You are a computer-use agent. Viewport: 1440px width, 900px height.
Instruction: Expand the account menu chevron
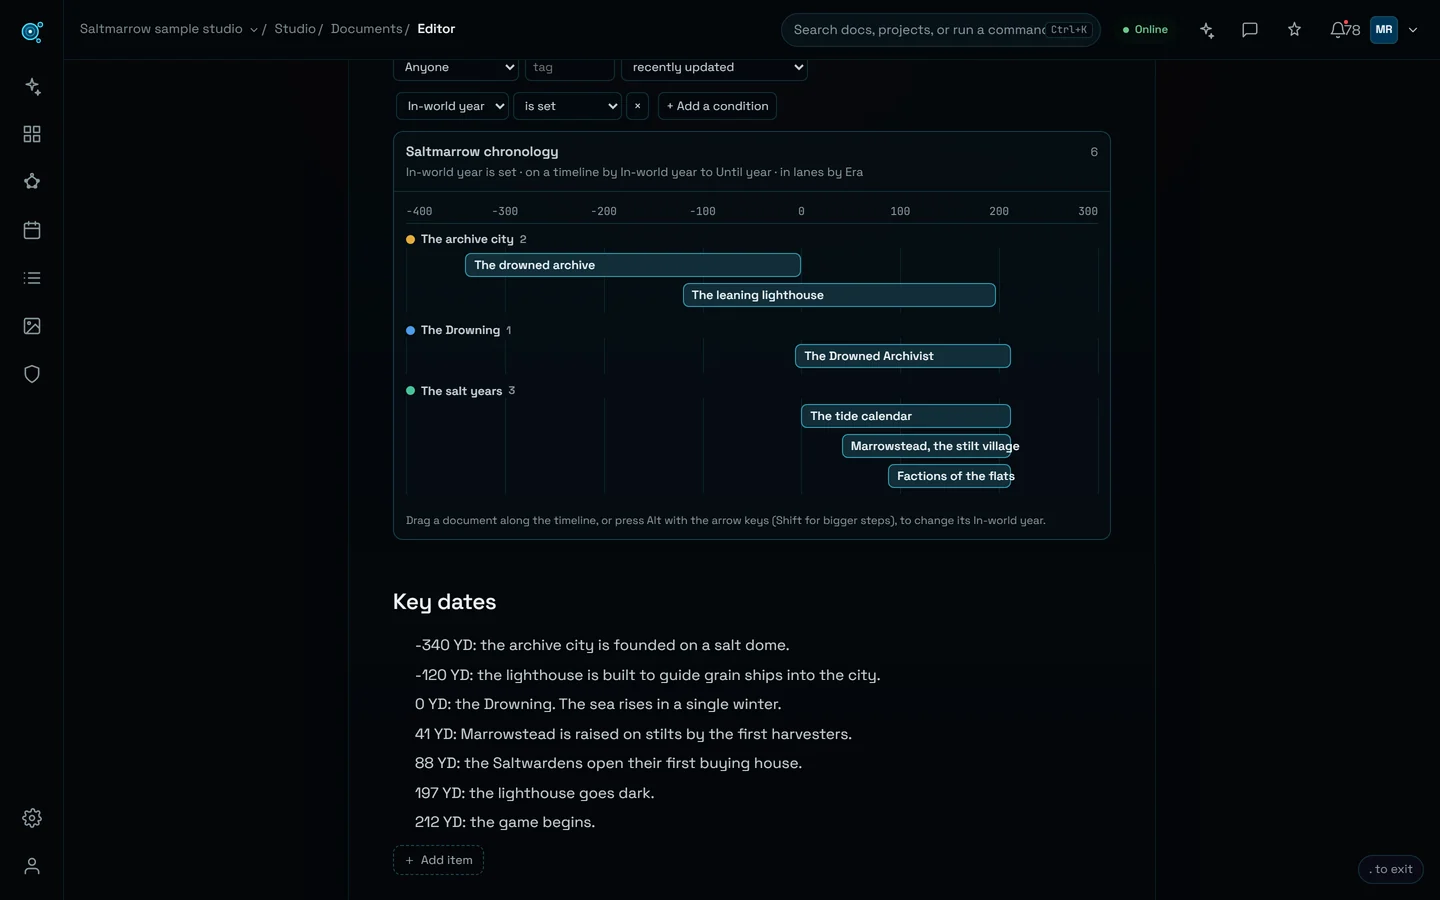click(1413, 30)
